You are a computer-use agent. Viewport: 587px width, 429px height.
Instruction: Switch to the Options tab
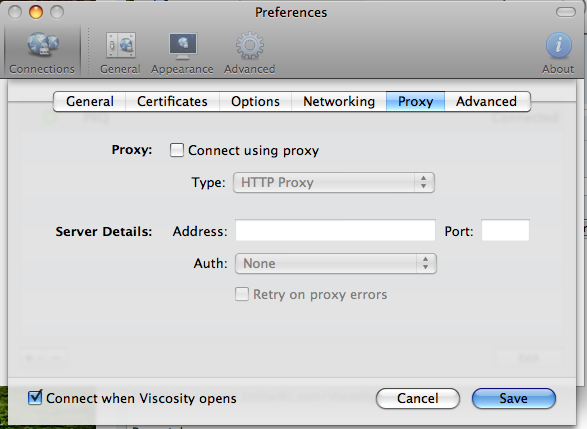coord(255,101)
